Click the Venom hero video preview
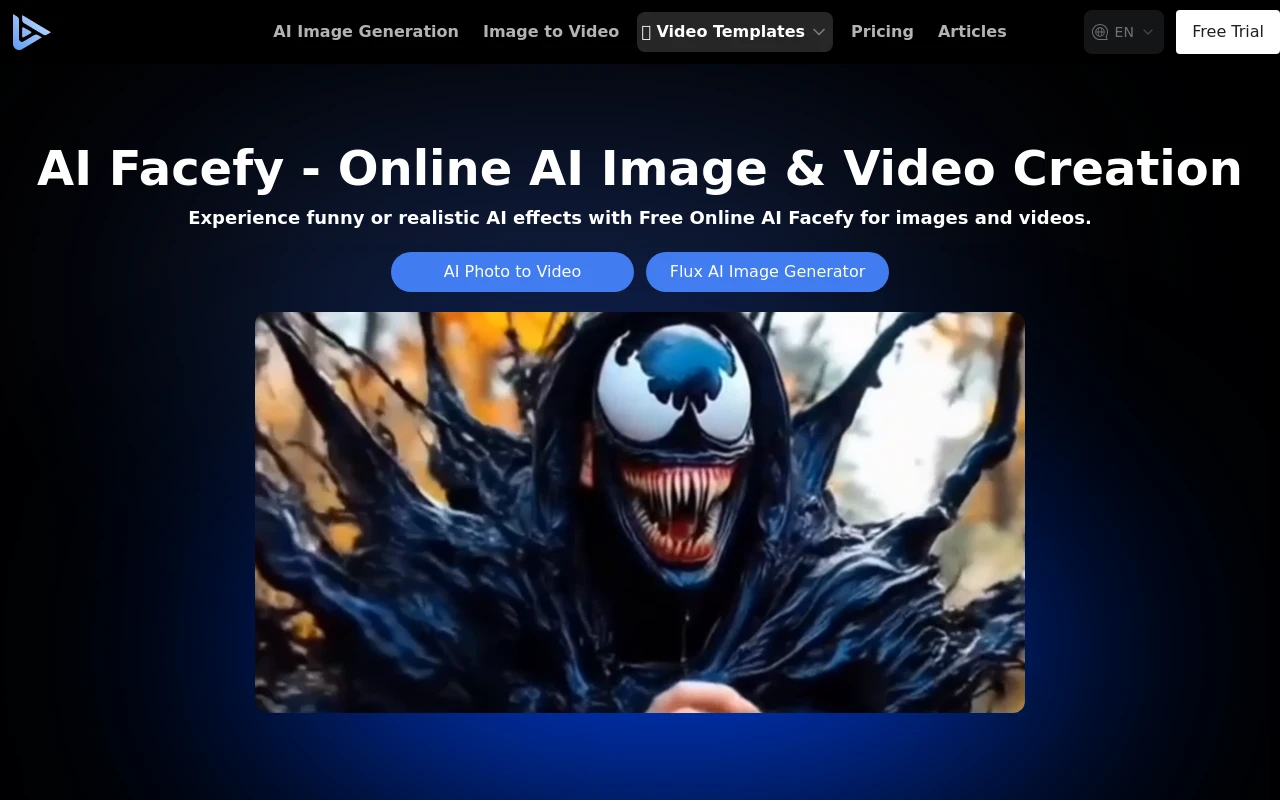 coord(640,511)
